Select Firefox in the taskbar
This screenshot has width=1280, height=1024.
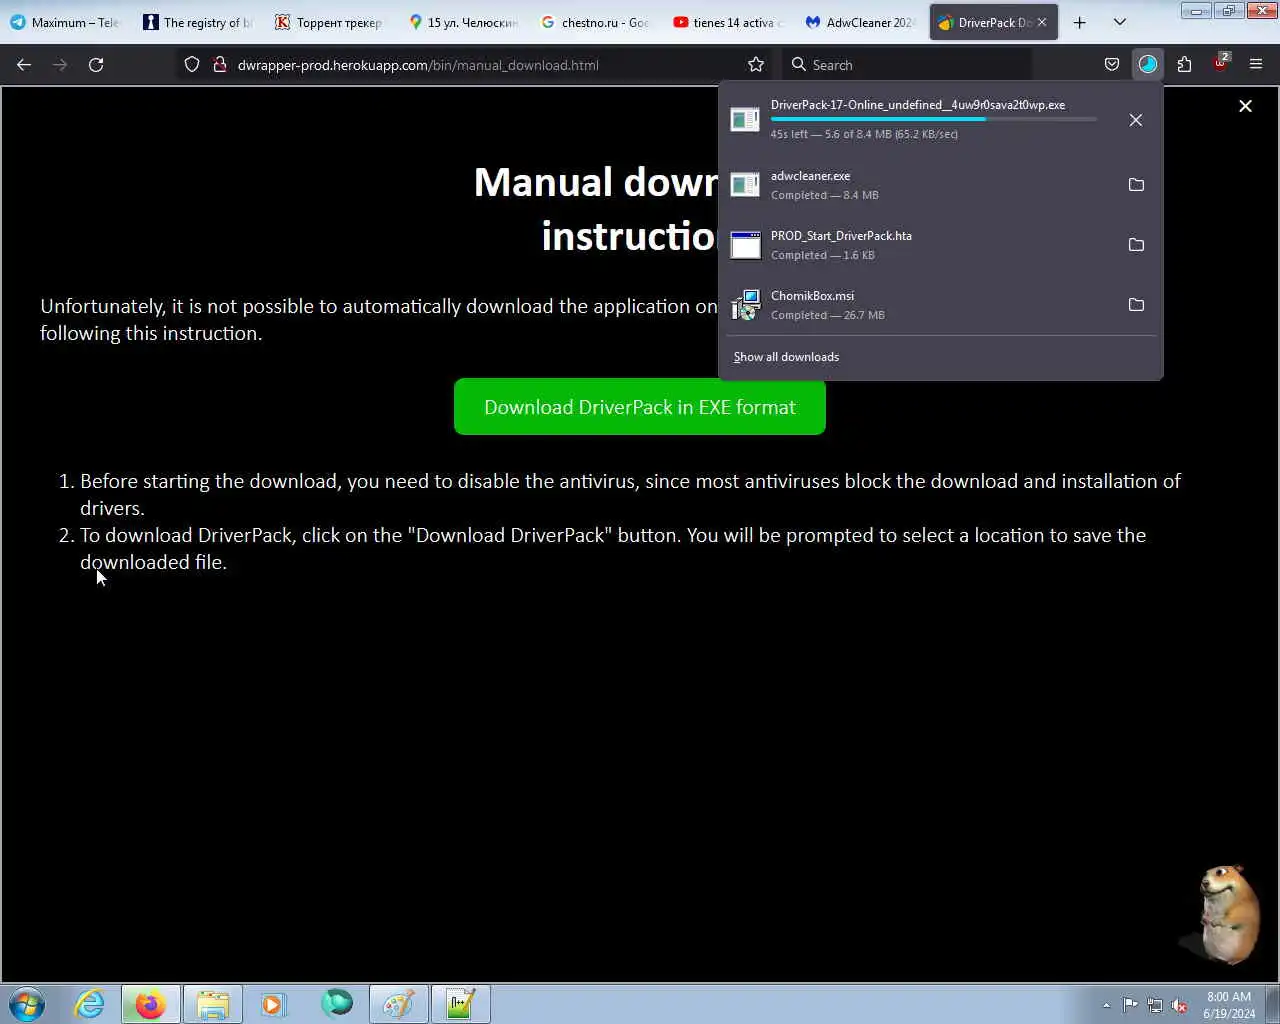151,1004
